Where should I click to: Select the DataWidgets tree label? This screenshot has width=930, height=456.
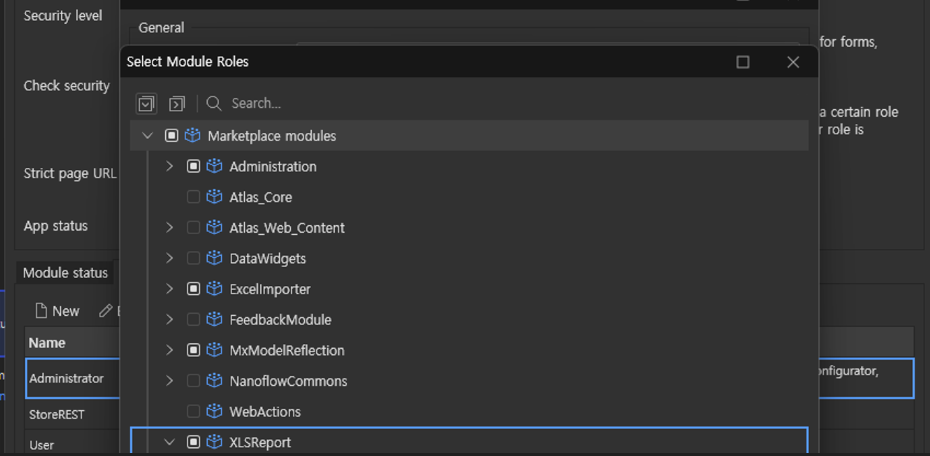[x=267, y=259]
